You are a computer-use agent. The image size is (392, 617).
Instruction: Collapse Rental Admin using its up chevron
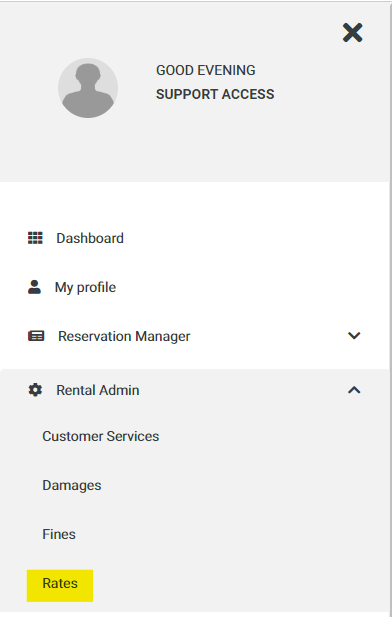pyautogui.click(x=354, y=390)
